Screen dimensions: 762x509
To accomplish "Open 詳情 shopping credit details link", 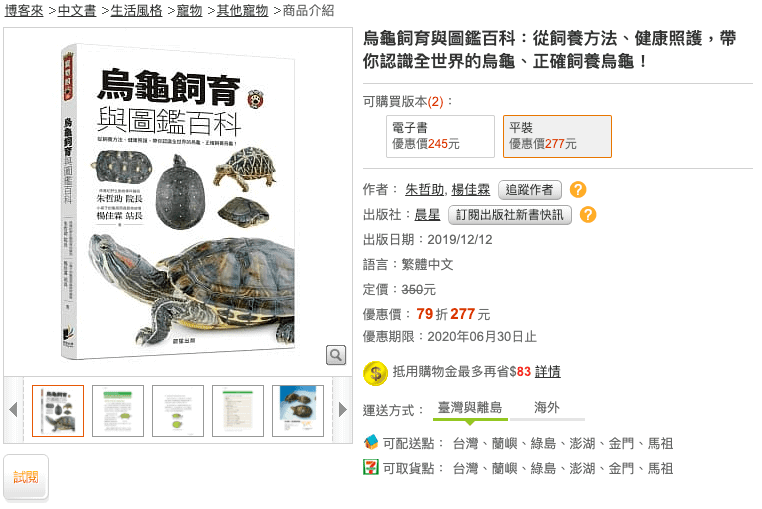I will [x=548, y=372].
